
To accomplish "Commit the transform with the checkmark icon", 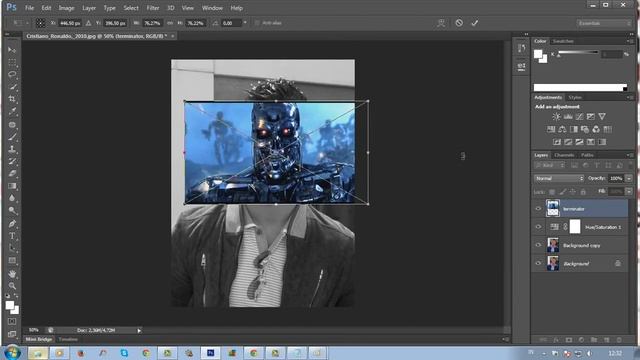I will (x=475, y=23).
